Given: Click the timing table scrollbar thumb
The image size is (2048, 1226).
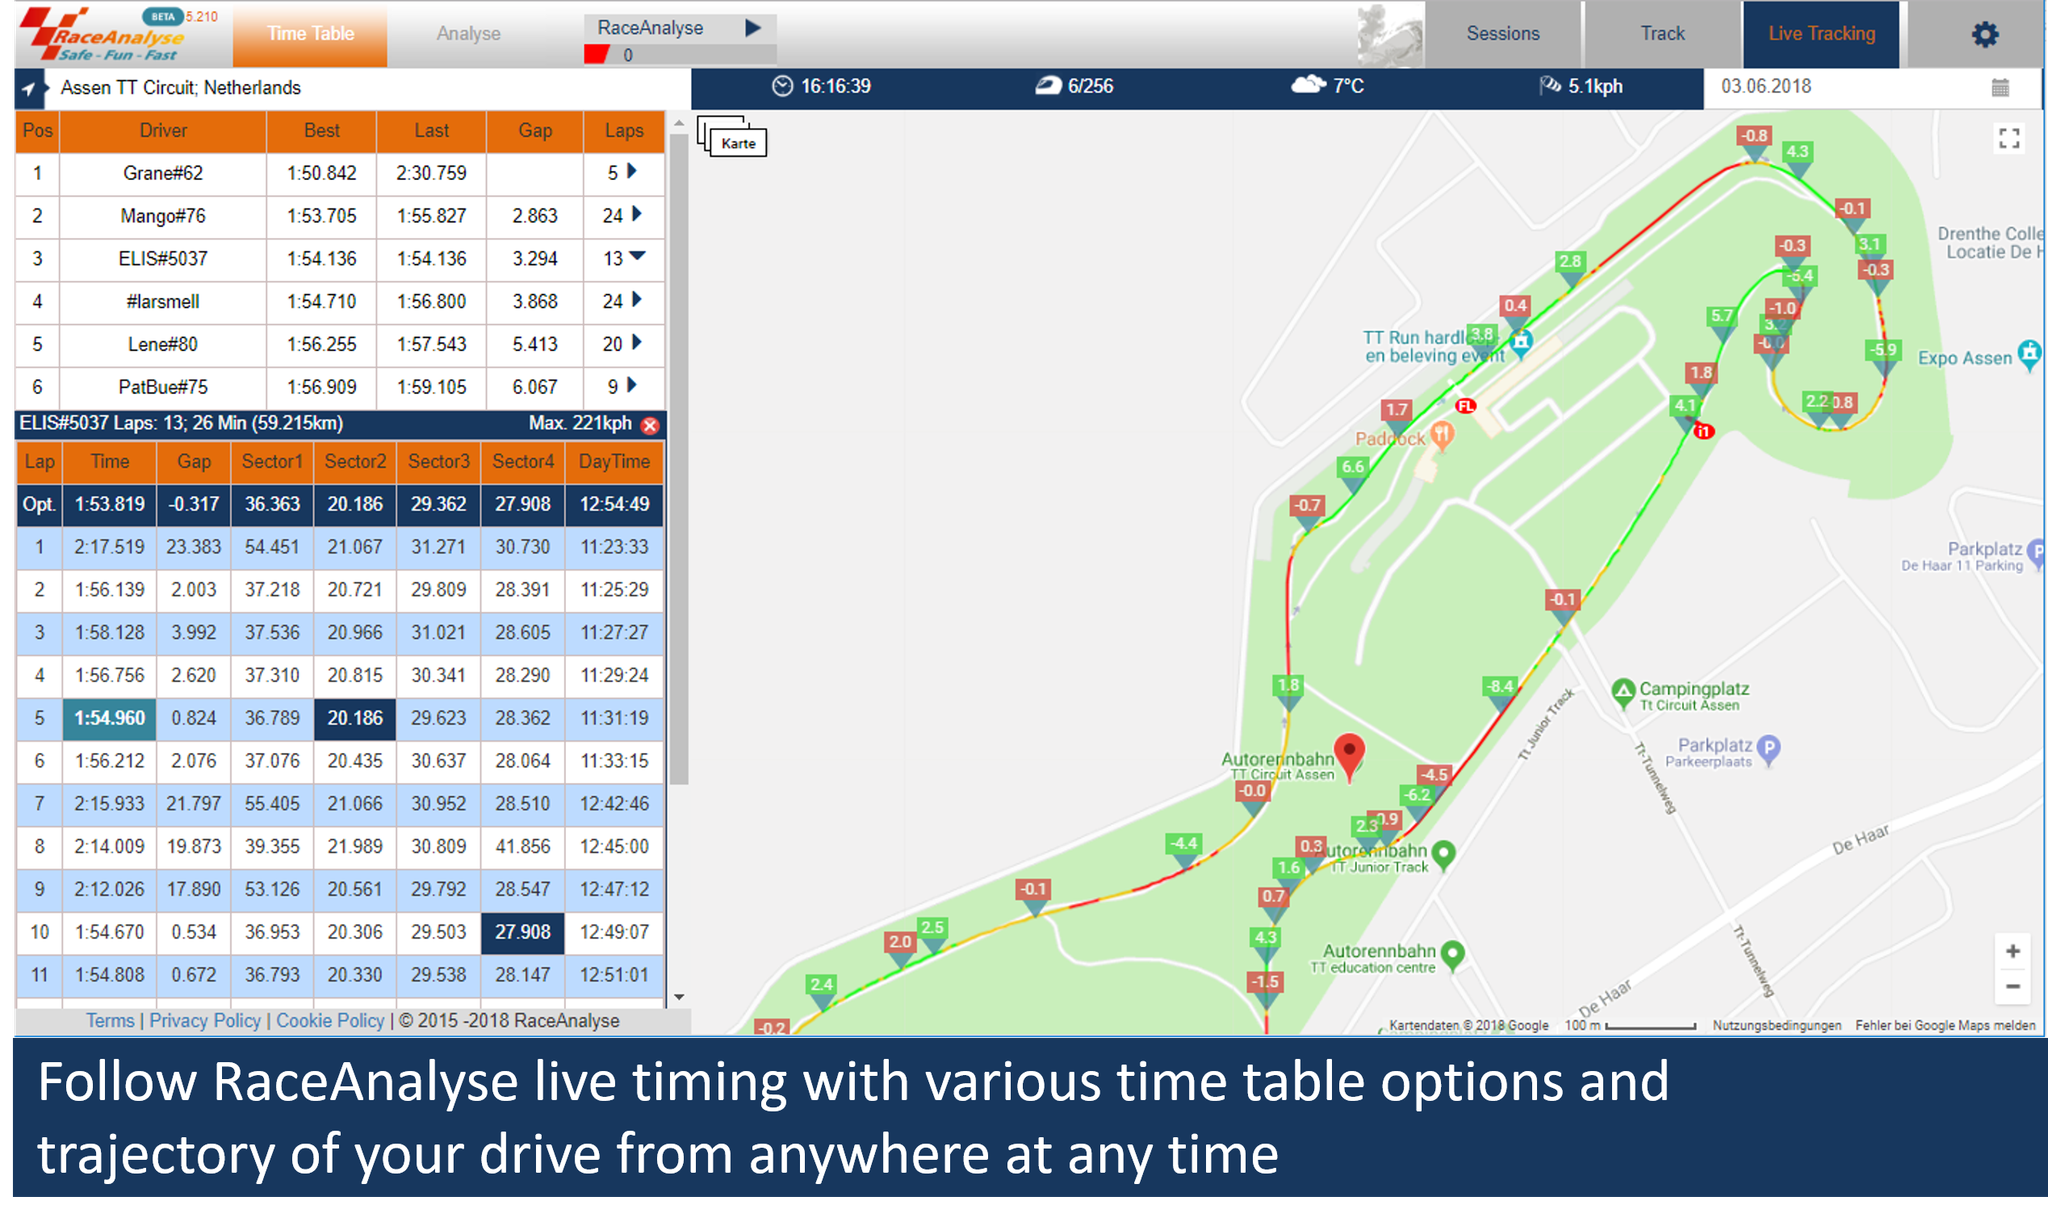Looking at the screenshot, I should [679, 460].
